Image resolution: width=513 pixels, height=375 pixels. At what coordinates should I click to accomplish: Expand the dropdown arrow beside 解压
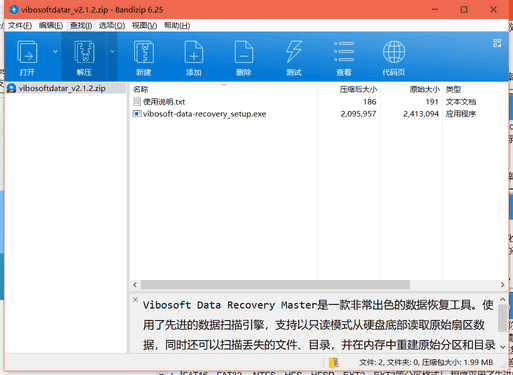coord(112,51)
